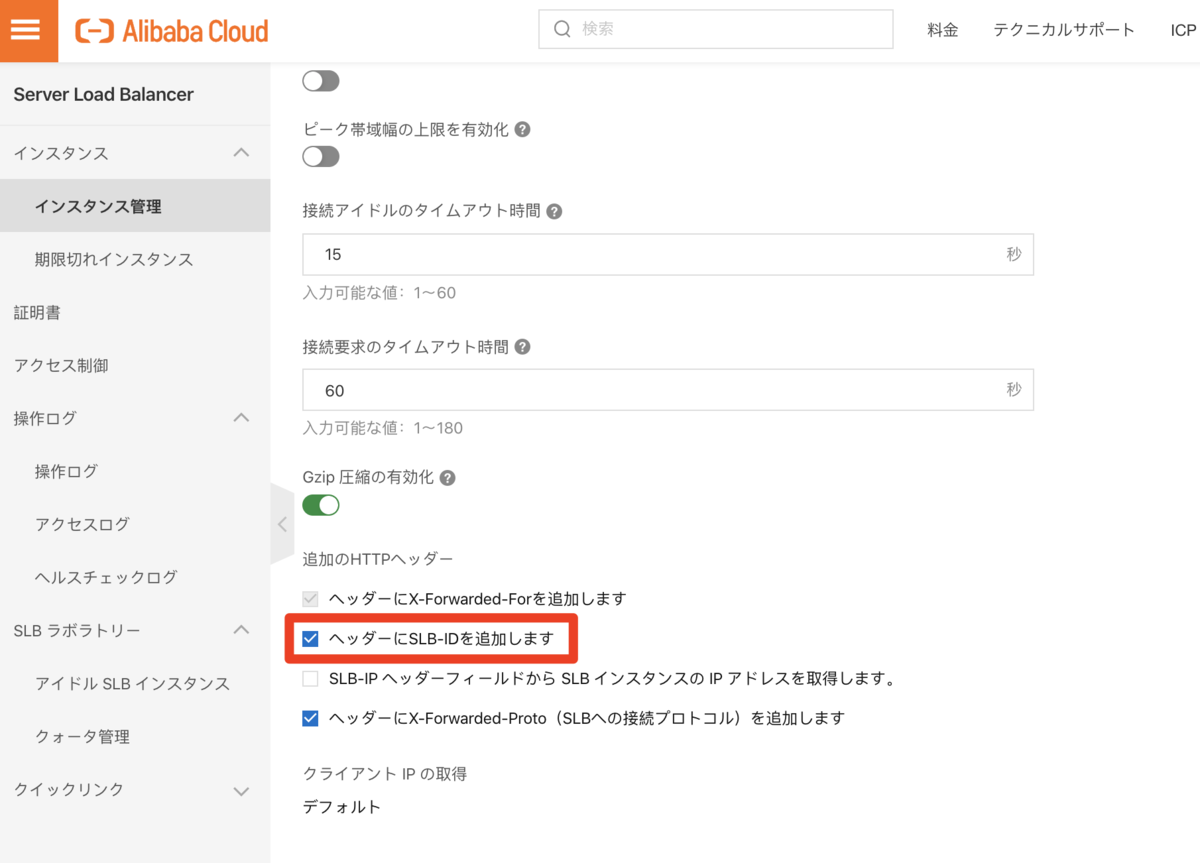Uncheck the ヘッダーにSLB-IDを追加します checkbox
Viewport: 1200px width, 863px height.
pyautogui.click(x=310, y=639)
